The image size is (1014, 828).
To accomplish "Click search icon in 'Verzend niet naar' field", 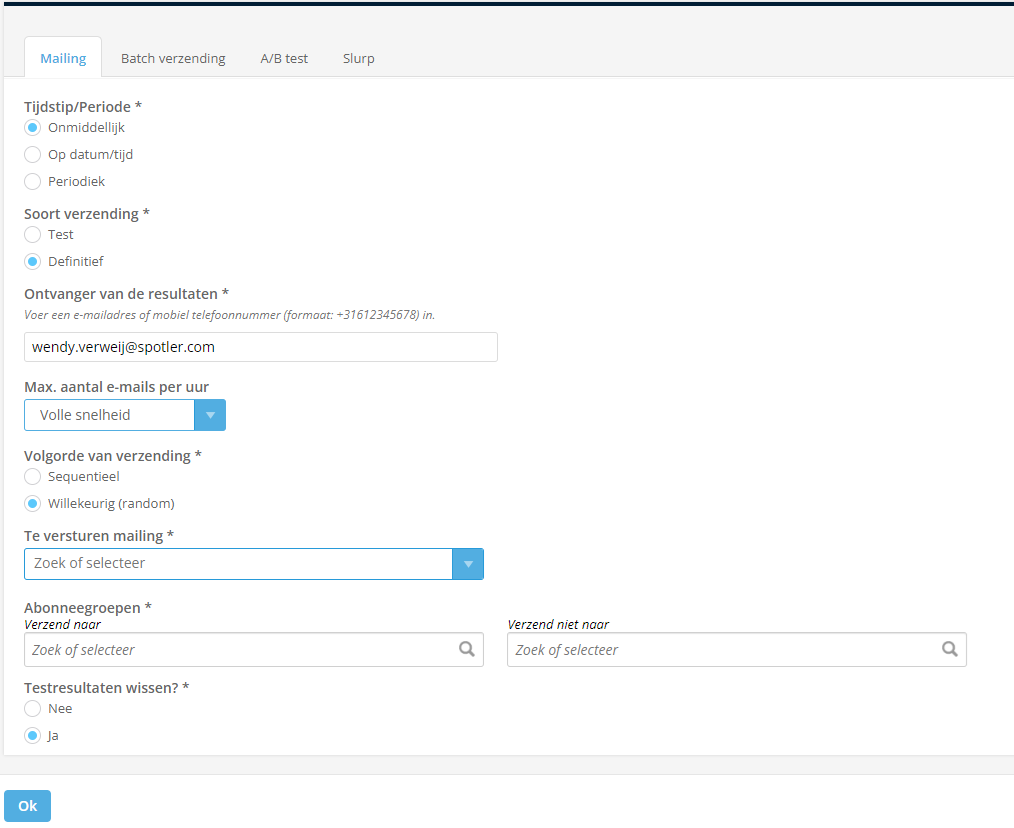I will (x=949, y=649).
